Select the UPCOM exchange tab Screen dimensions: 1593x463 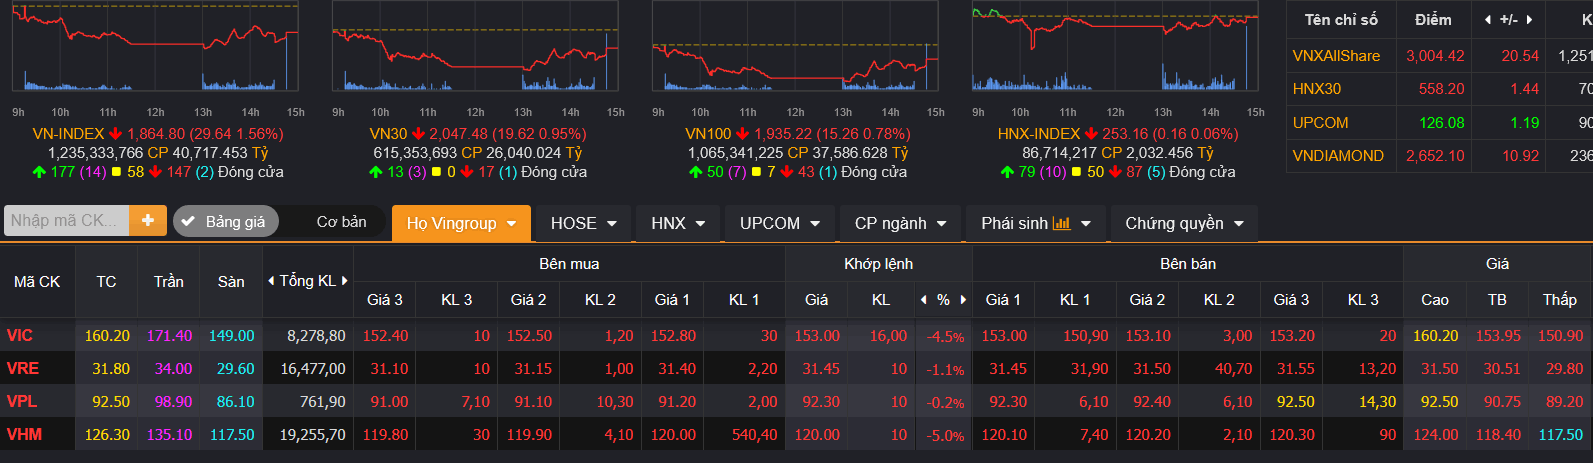[779, 223]
